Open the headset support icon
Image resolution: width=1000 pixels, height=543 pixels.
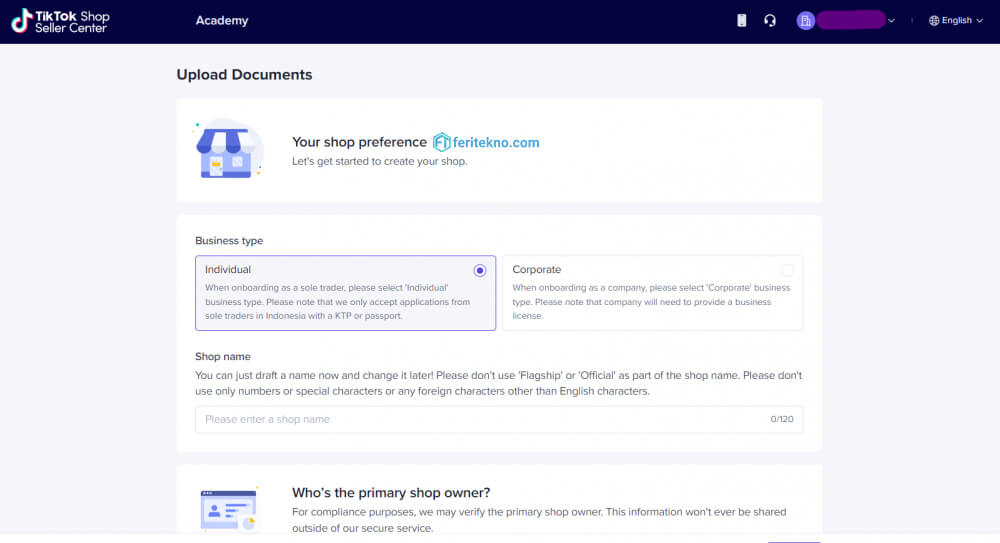[x=770, y=20]
